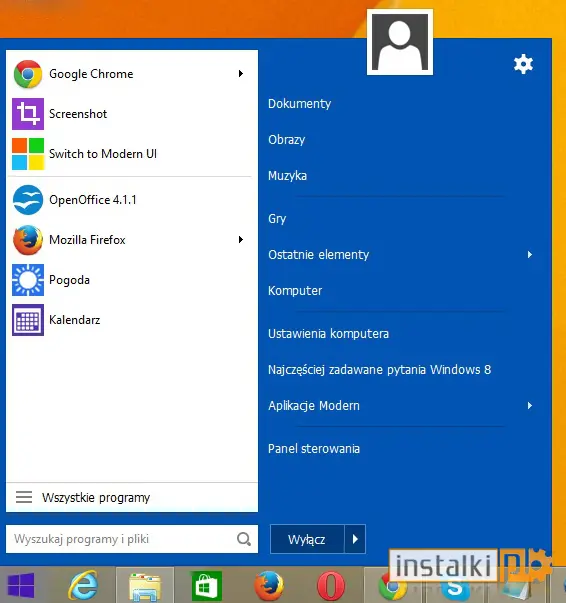Launch Mozilla Firefox from its start menu icon
The image size is (566, 603).
[x=28, y=240]
